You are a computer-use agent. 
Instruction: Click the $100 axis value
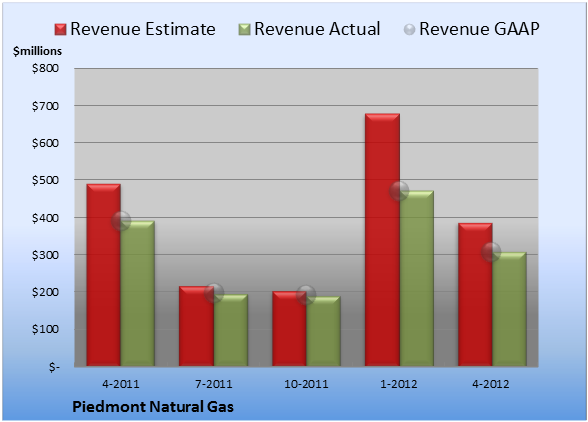pos(45,329)
